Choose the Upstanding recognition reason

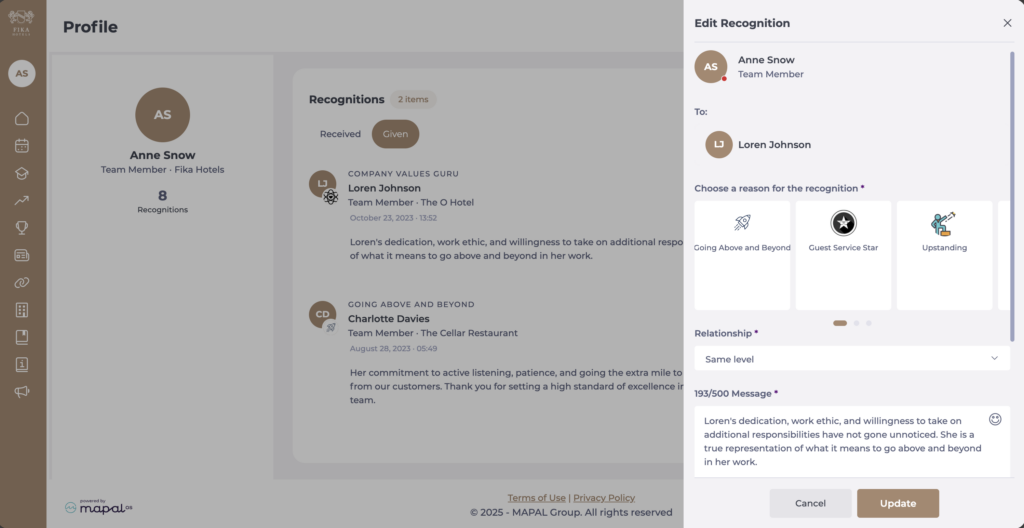pos(944,255)
